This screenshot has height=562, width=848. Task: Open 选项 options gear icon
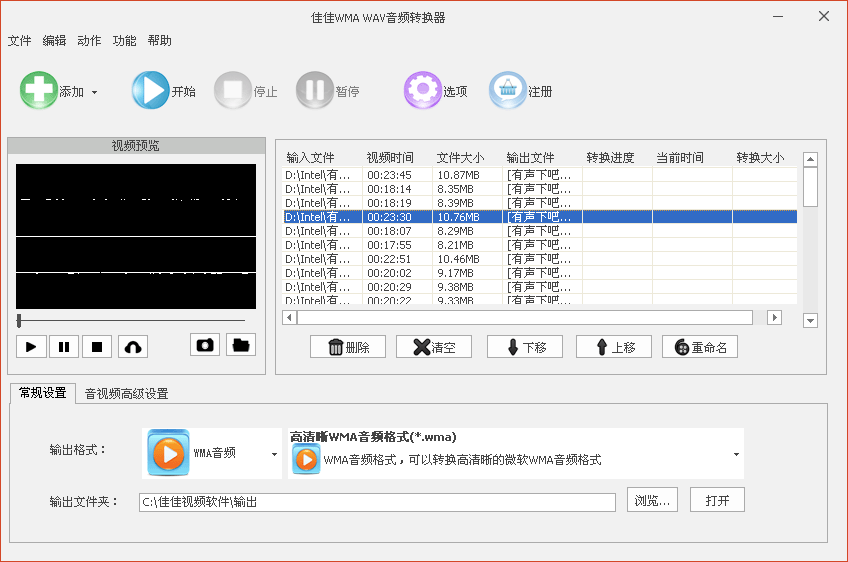(423, 90)
